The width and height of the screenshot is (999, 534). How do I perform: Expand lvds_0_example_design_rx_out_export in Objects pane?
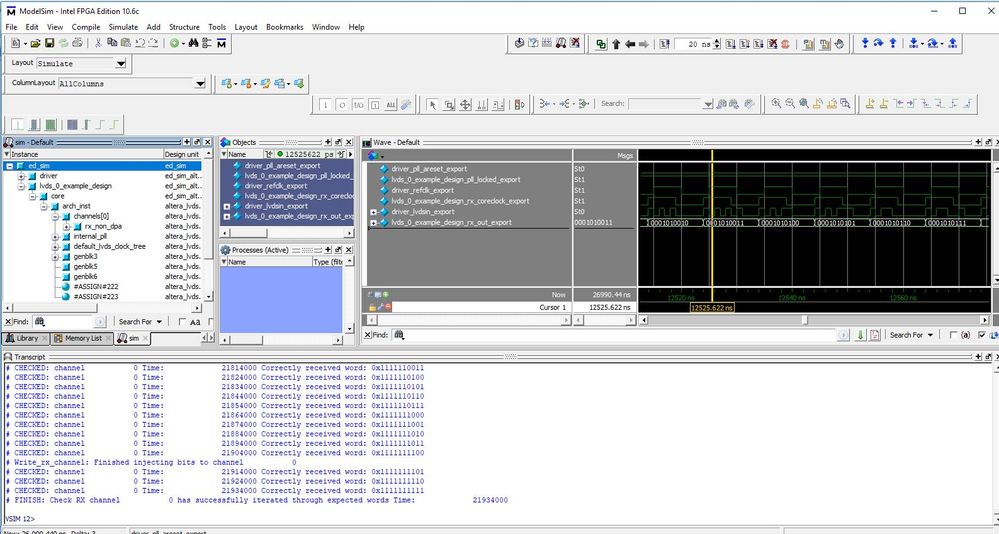pos(227,217)
